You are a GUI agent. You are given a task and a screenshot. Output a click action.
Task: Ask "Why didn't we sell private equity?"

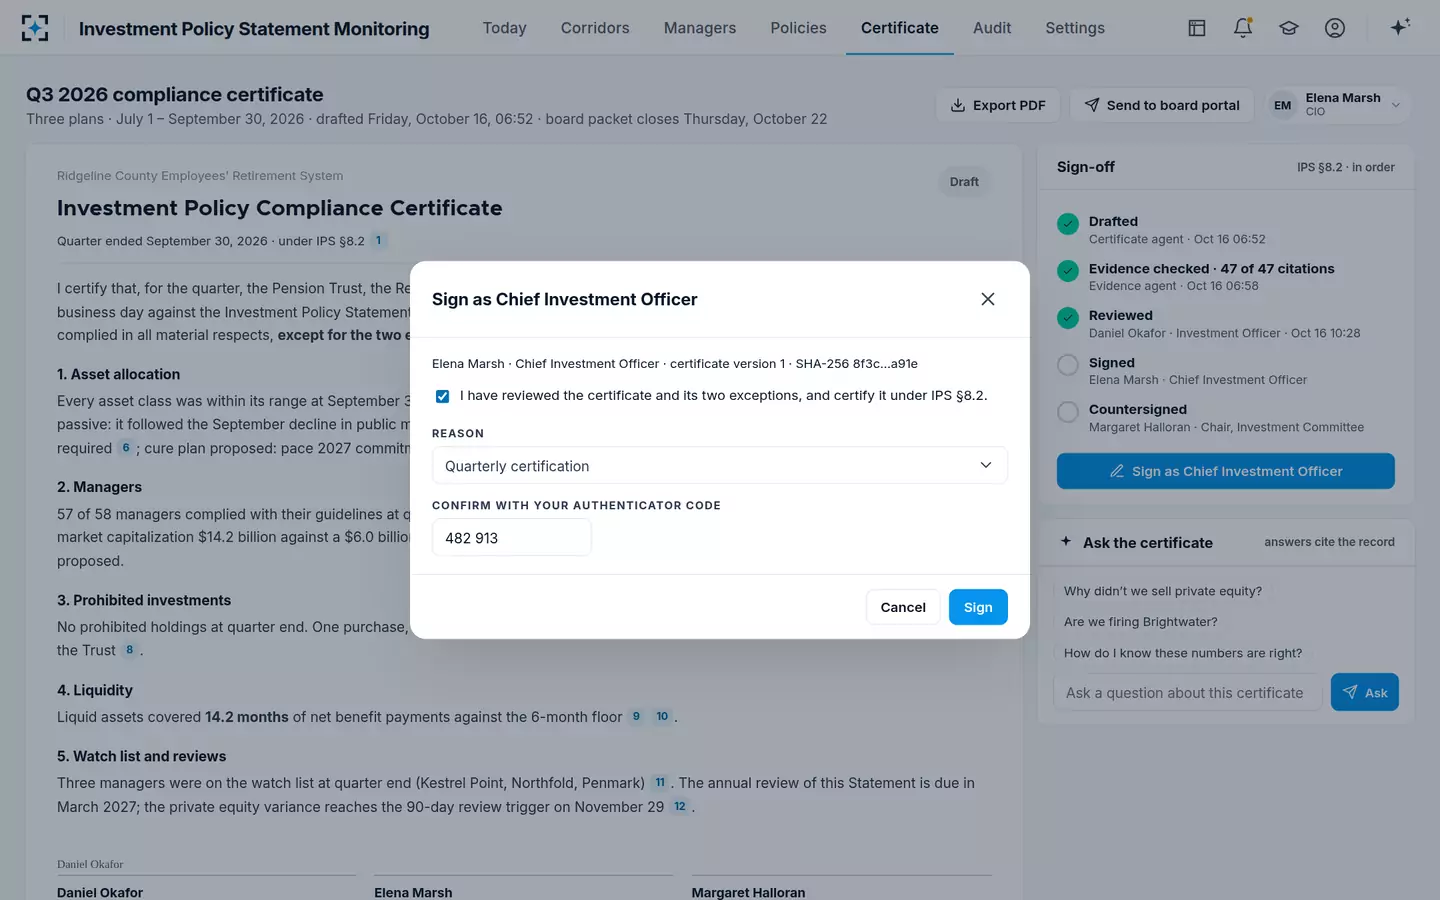[x=1163, y=591]
